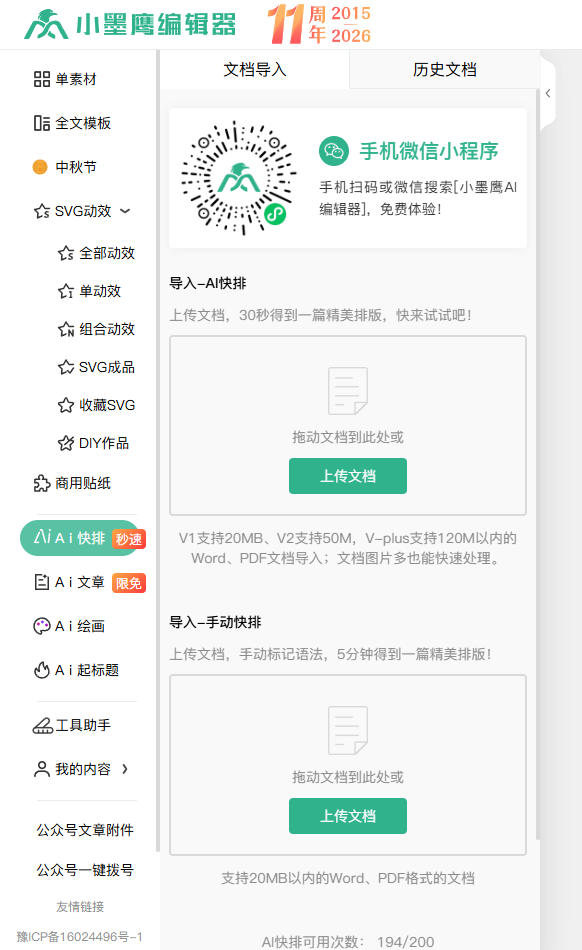582x950 pixels.
Task: Open 全文模板 in the sidebar
Action: 83,124
